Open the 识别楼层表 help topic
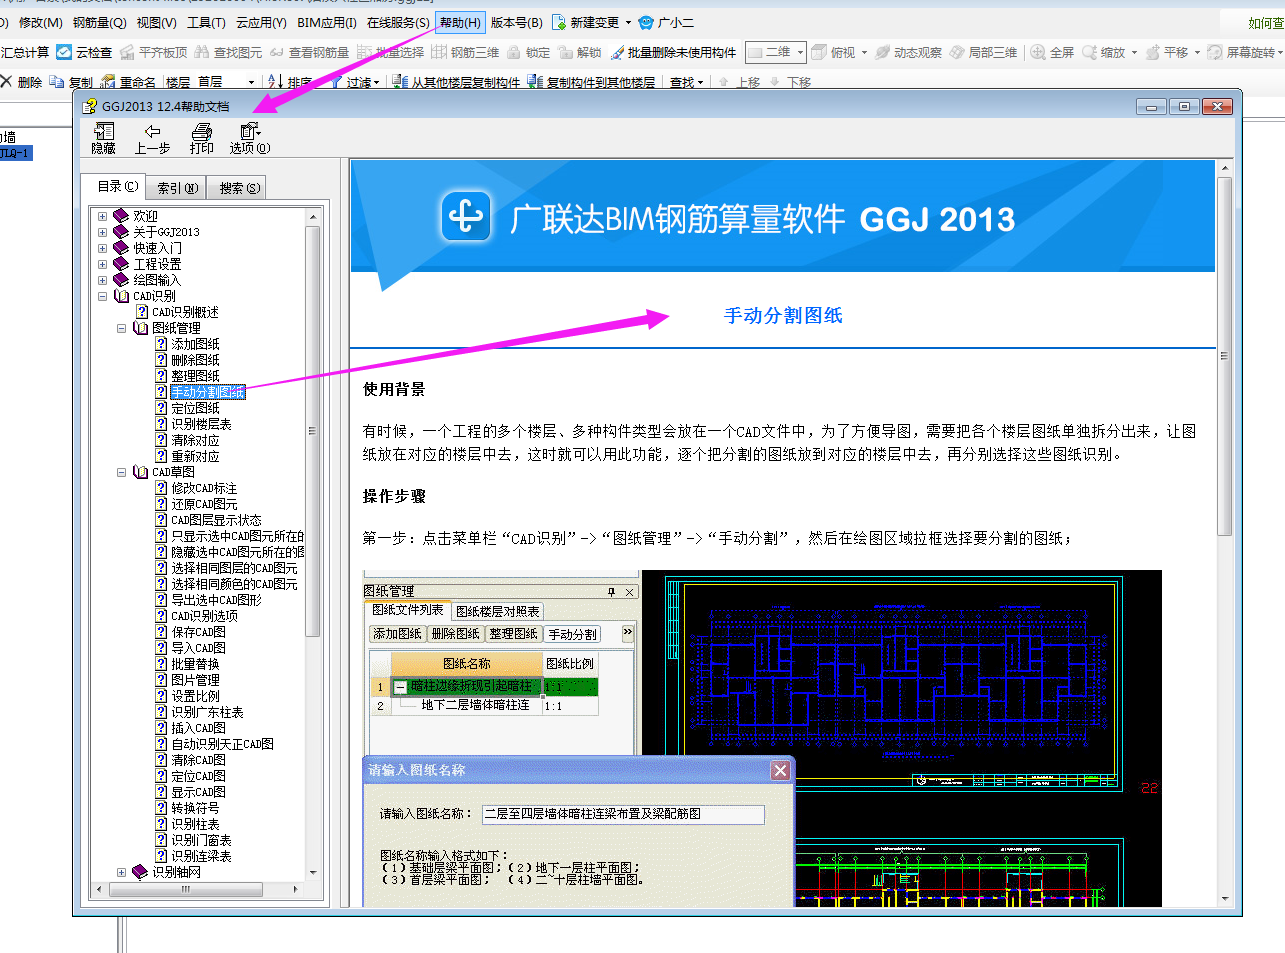1285x953 pixels. pyautogui.click(x=201, y=424)
